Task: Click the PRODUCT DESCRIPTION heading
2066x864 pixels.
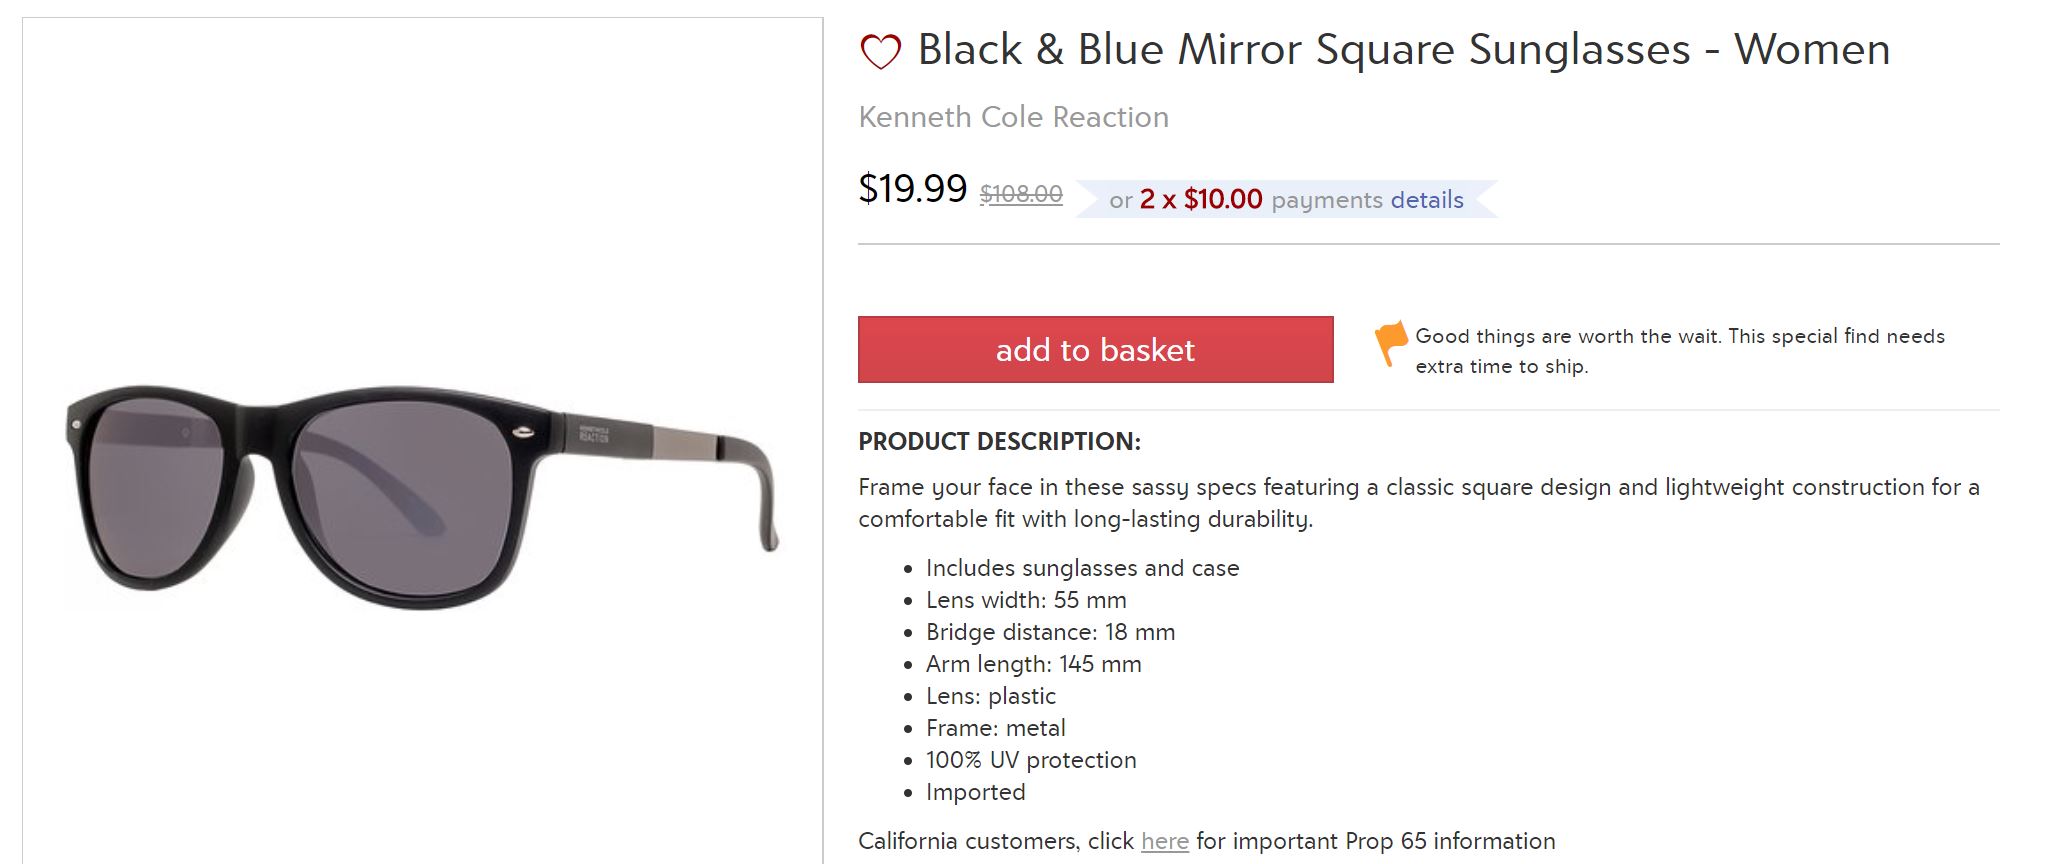Action: coord(999,442)
